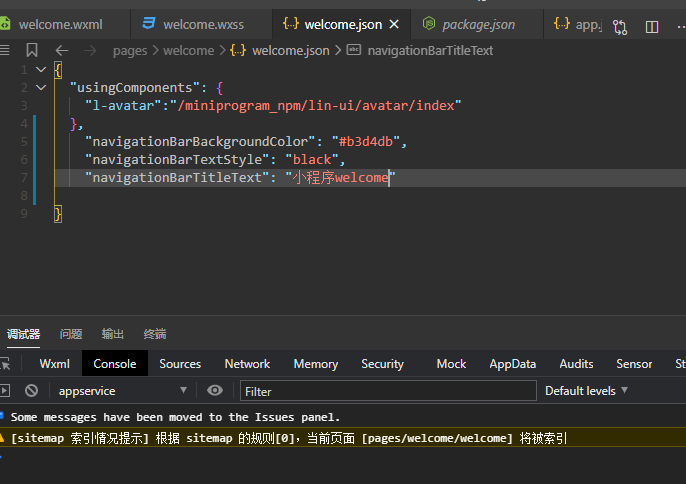Open the appservice context dropdown

(122, 391)
